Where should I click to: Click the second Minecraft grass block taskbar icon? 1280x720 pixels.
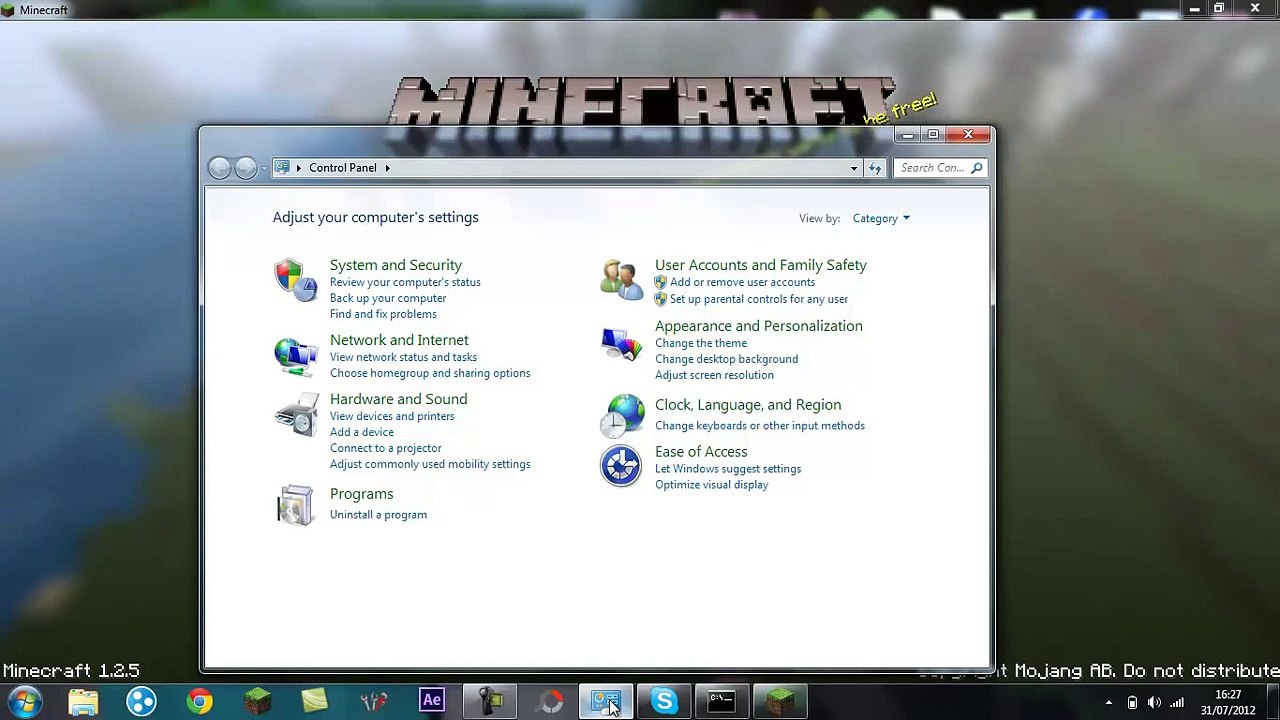pos(780,701)
